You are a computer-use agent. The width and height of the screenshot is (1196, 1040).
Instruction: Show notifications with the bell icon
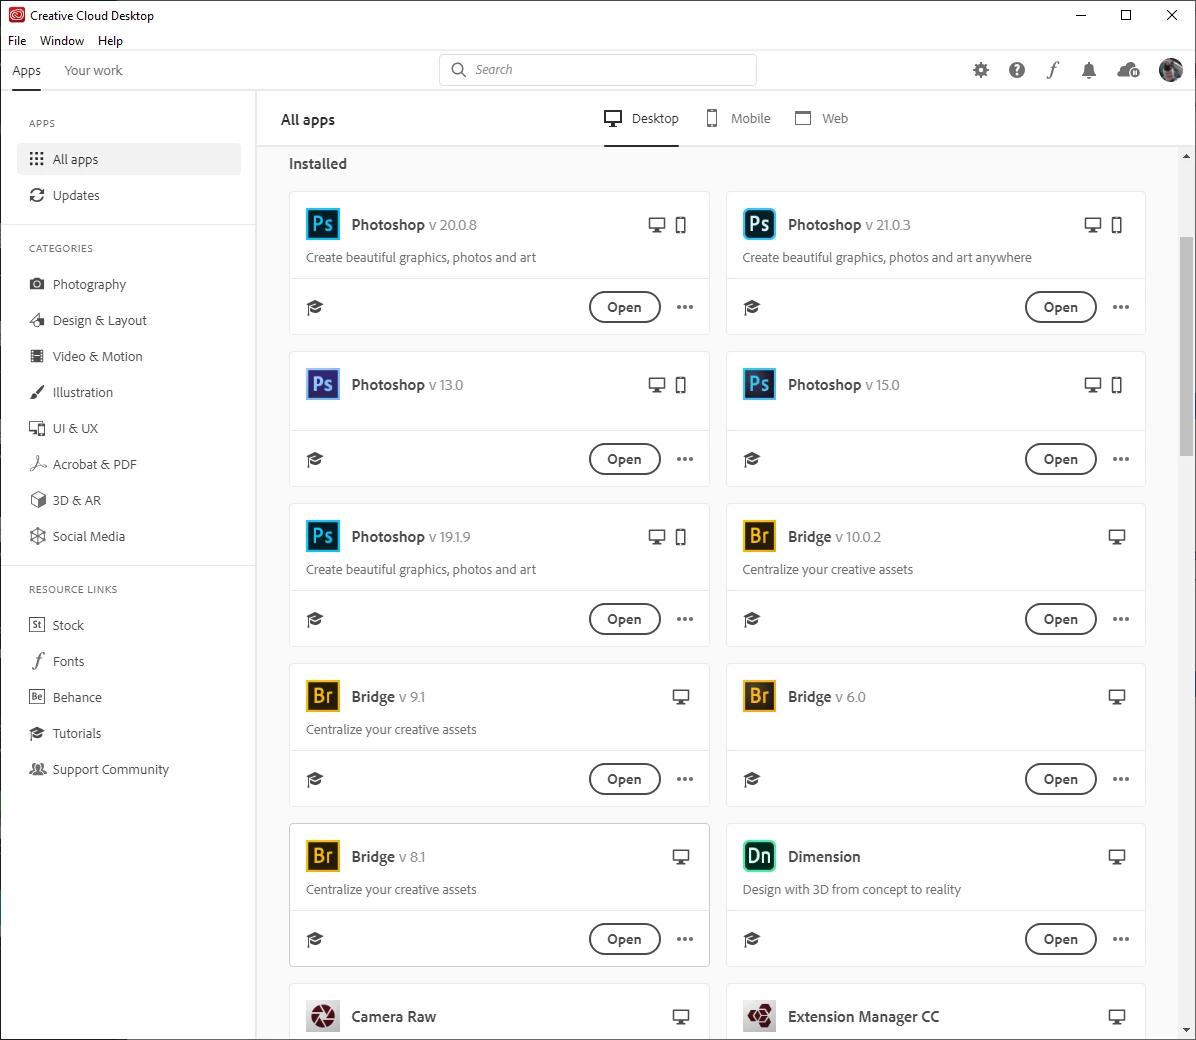click(x=1088, y=70)
